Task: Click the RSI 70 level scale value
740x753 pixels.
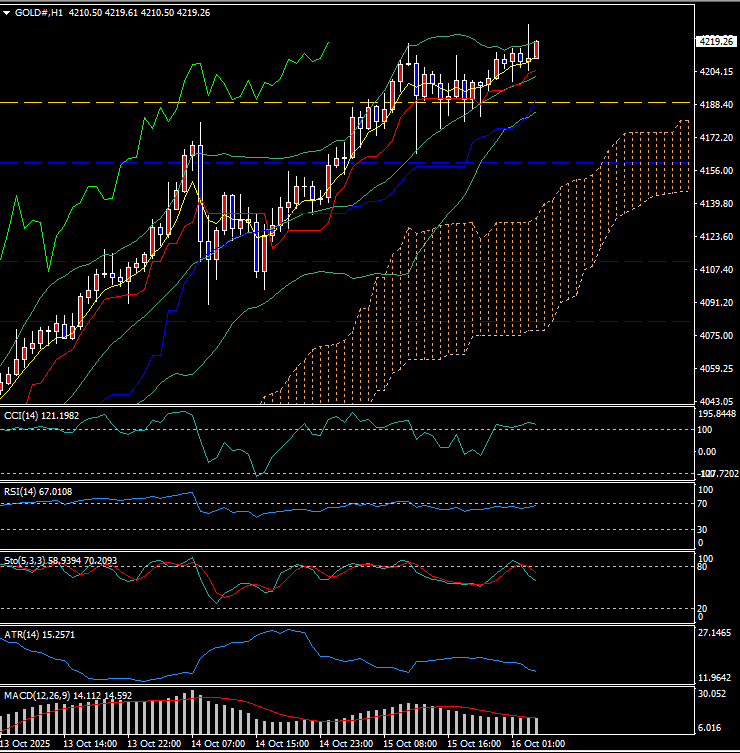Action: pos(704,505)
